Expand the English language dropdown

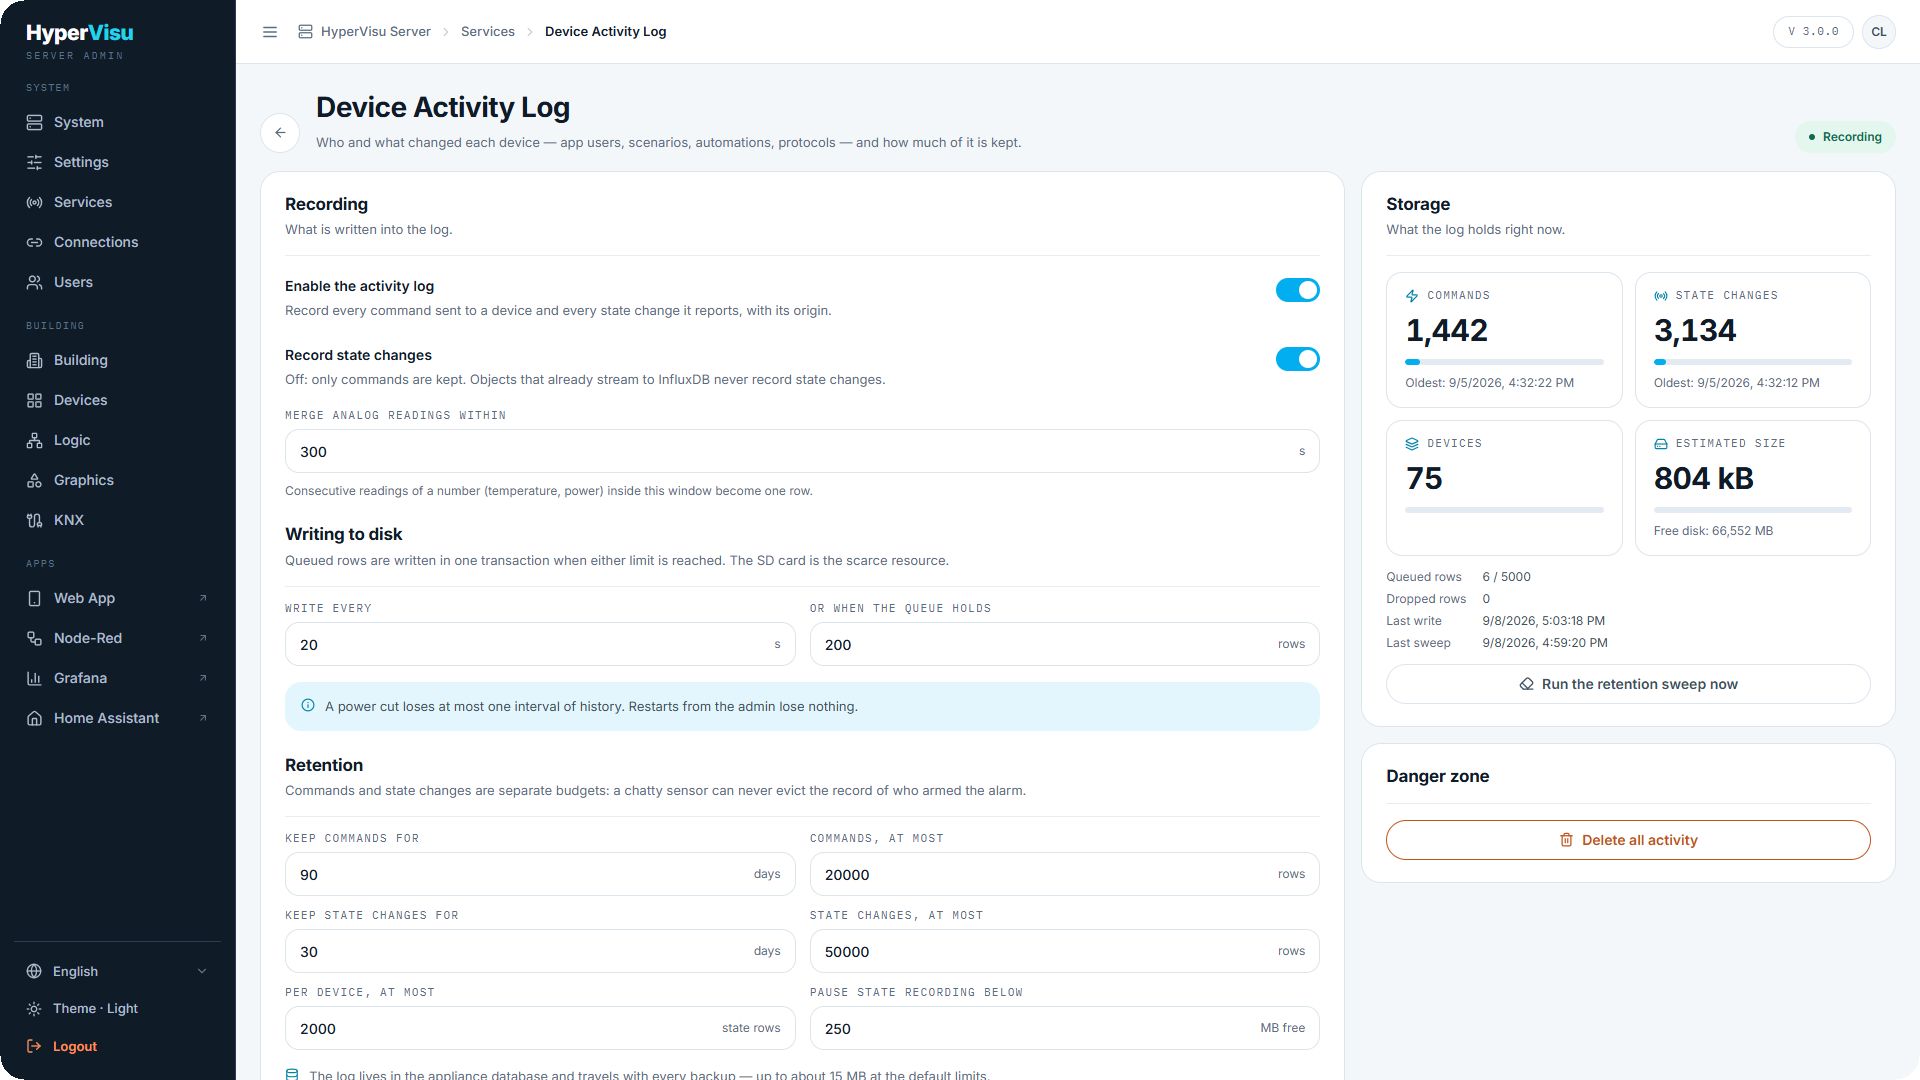pyautogui.click(x=118, y=971)
